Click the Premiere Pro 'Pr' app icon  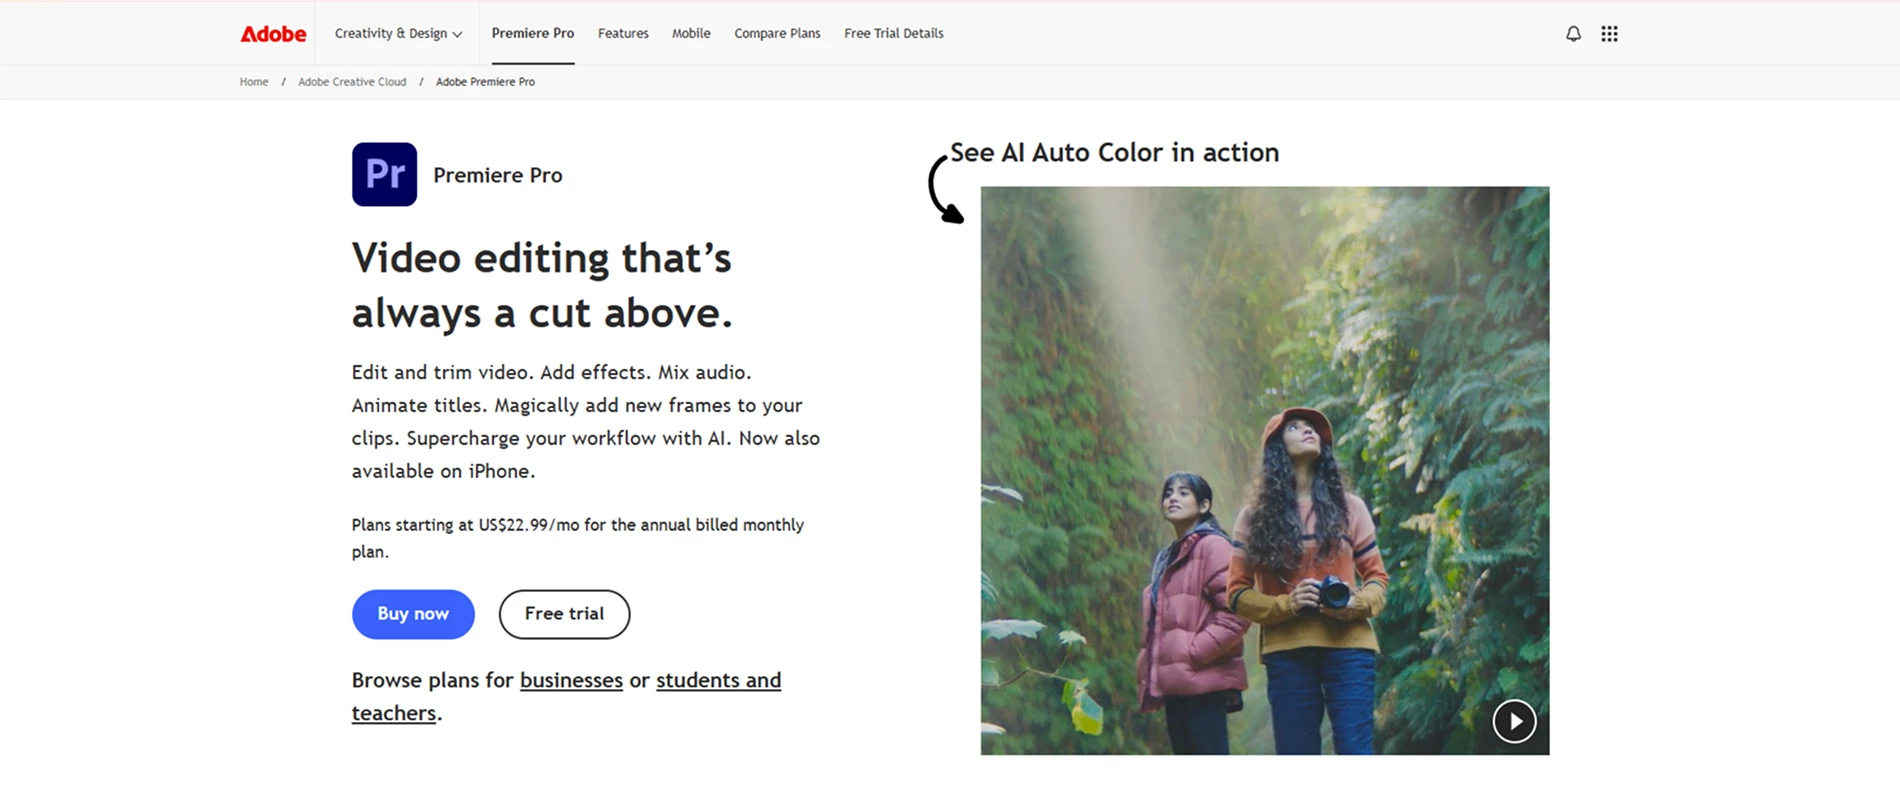pos(384,175)
